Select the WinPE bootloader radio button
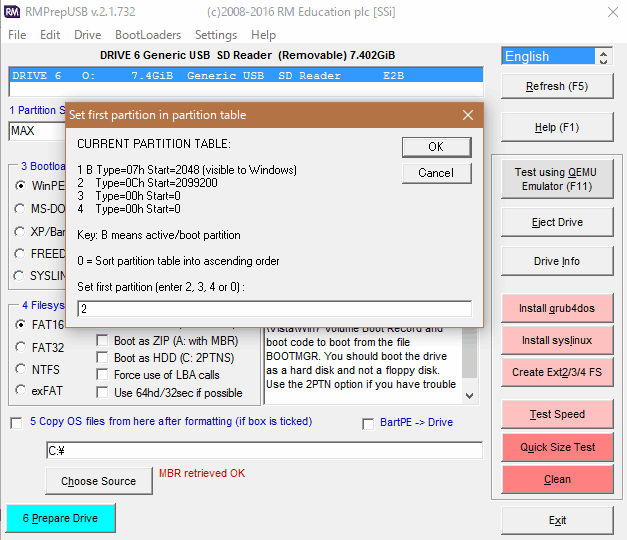This screenshot has width=627, height=540. pyautogui.click(x=20, y=186)
